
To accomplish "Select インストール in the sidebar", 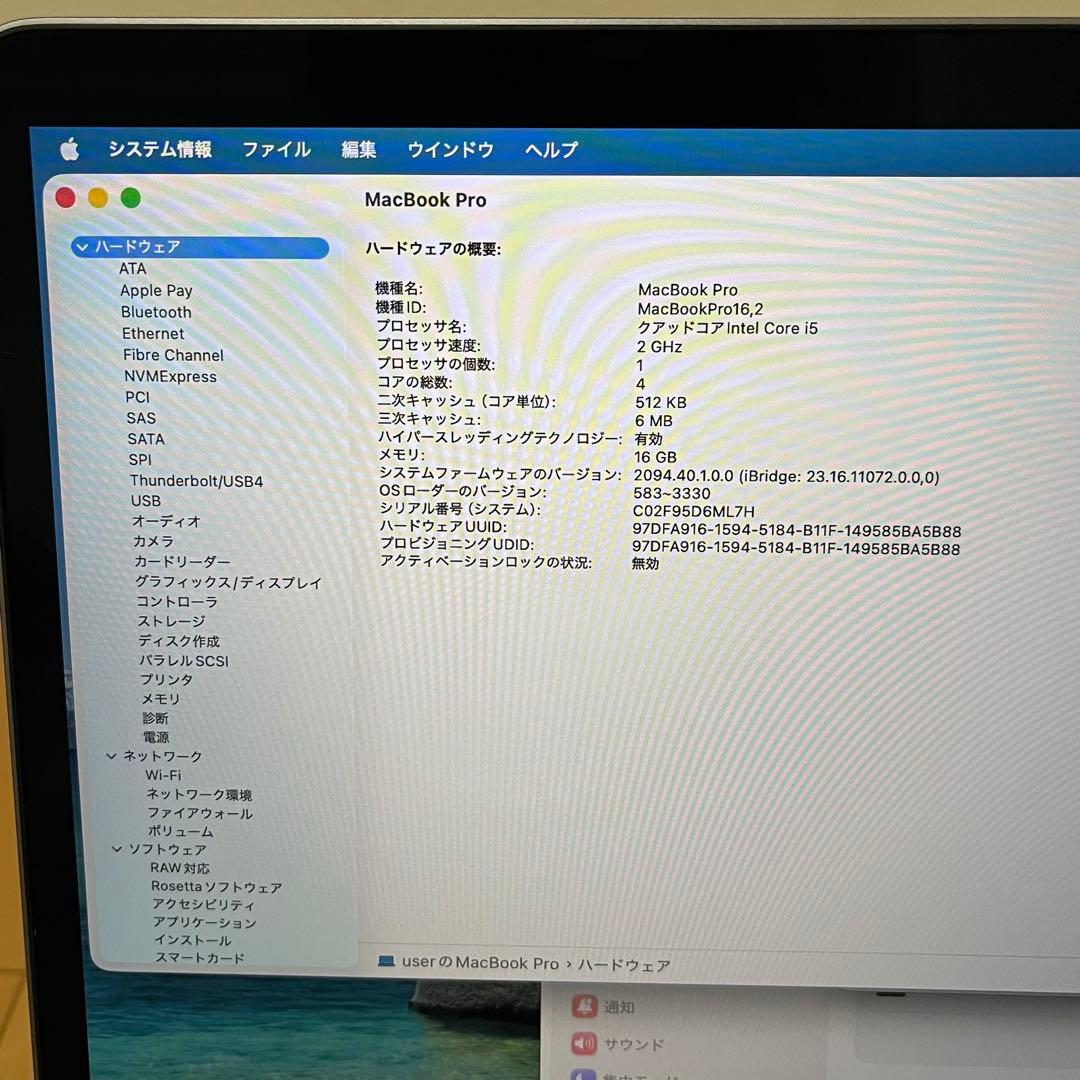I will pyautogui.click(x=192, y=940).
